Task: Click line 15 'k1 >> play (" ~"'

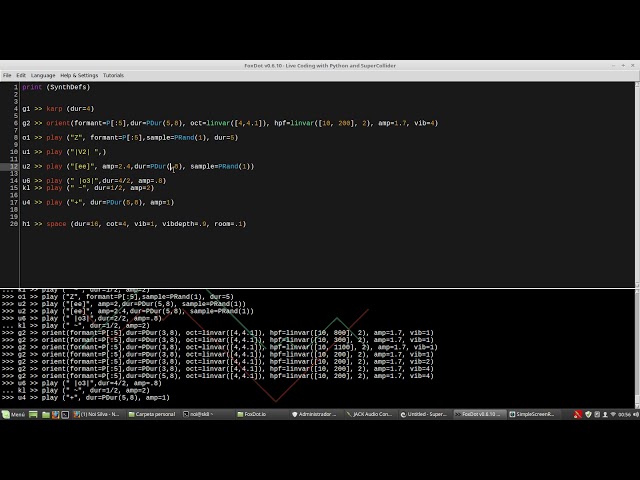Action: pos(88,188)
